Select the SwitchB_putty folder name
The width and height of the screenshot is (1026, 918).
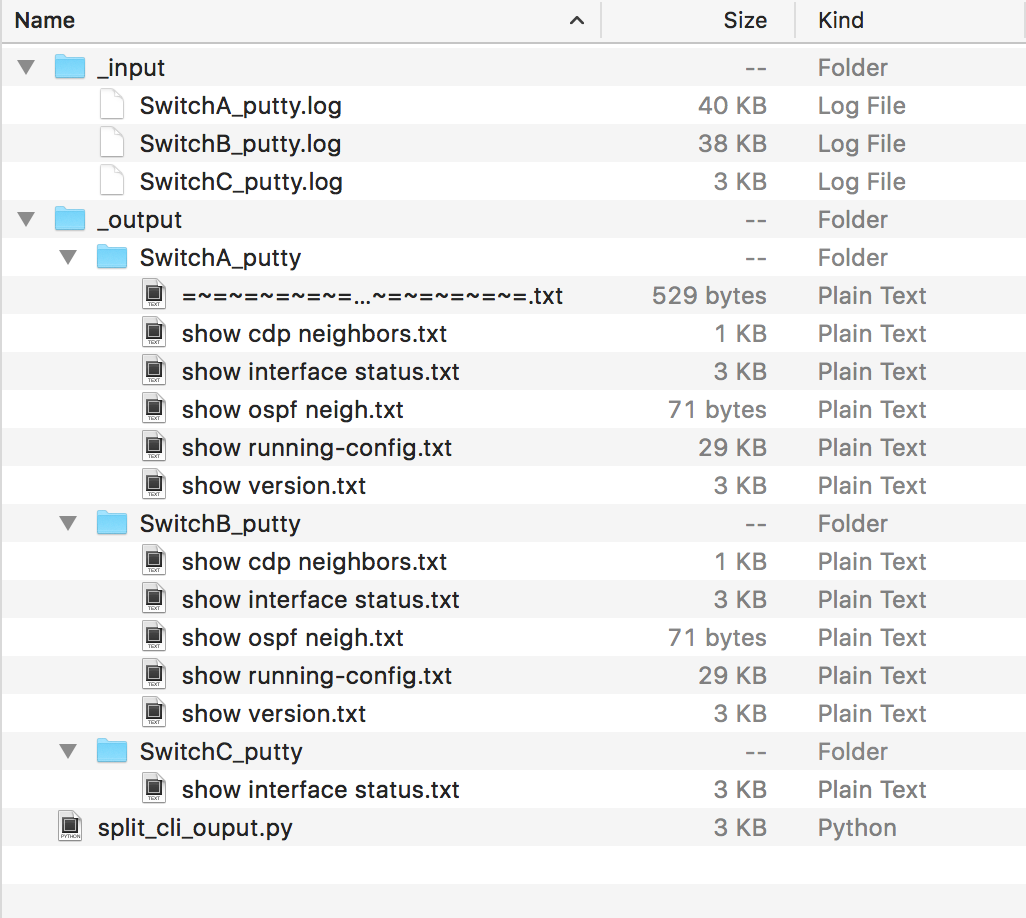221,524
